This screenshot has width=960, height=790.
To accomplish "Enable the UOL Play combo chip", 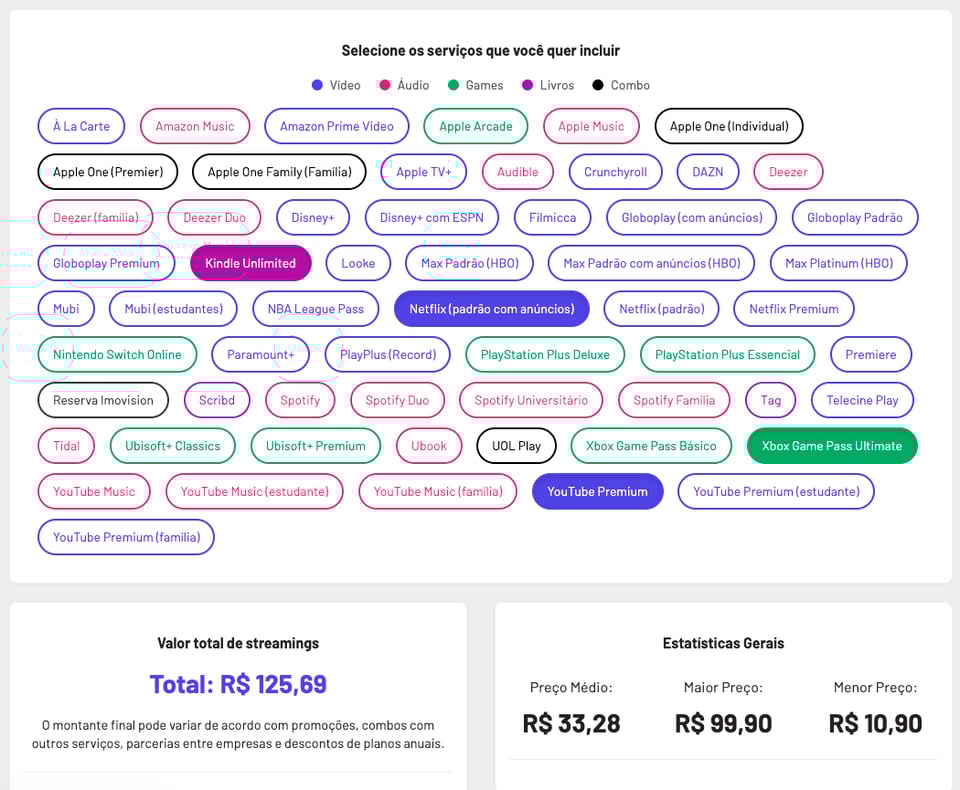I will [516, 446].
